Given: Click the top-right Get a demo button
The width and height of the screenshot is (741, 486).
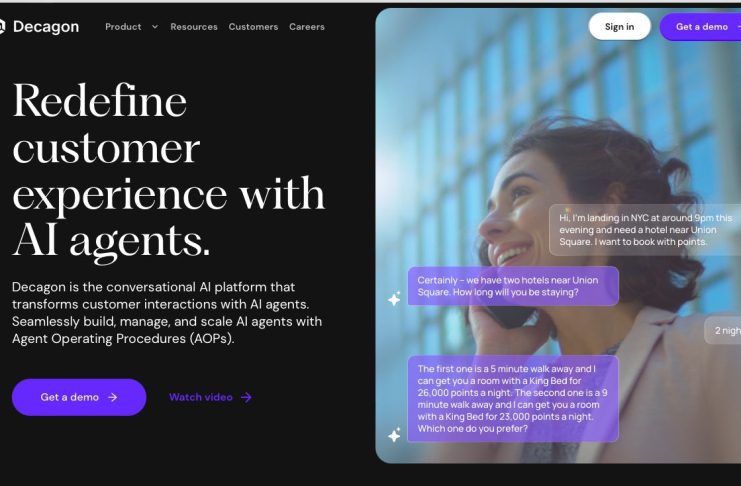Looking at the screenshot, I should pos(700,27).
